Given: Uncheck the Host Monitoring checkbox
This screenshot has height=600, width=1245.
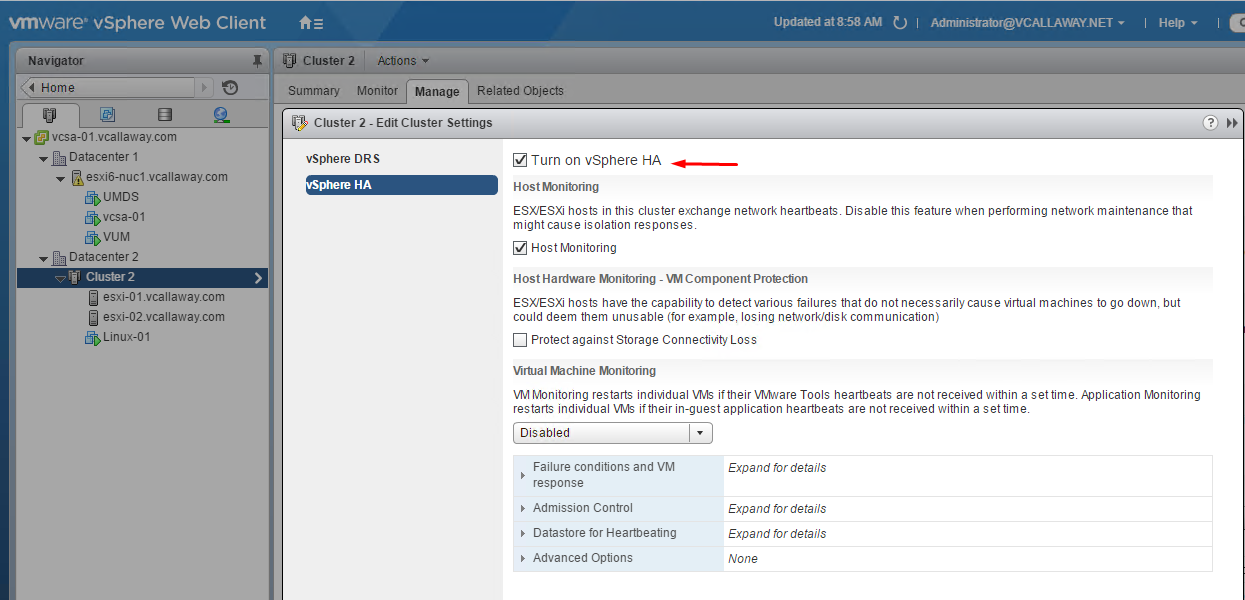Looking at the screenshot, I should 520,248.
